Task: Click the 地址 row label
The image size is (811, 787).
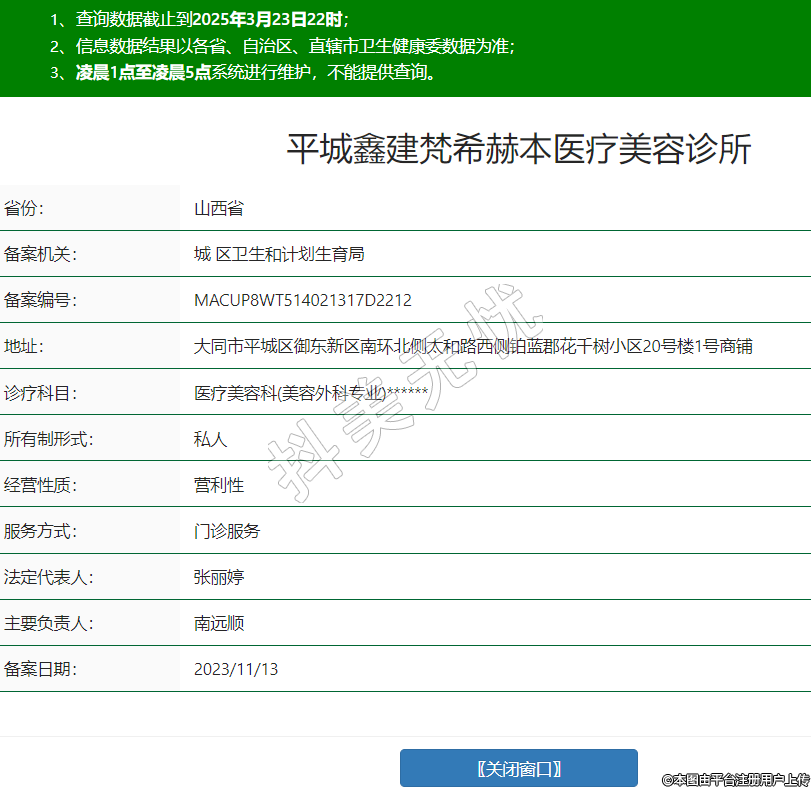Action: pyautogui.click(x=25, y=346)
